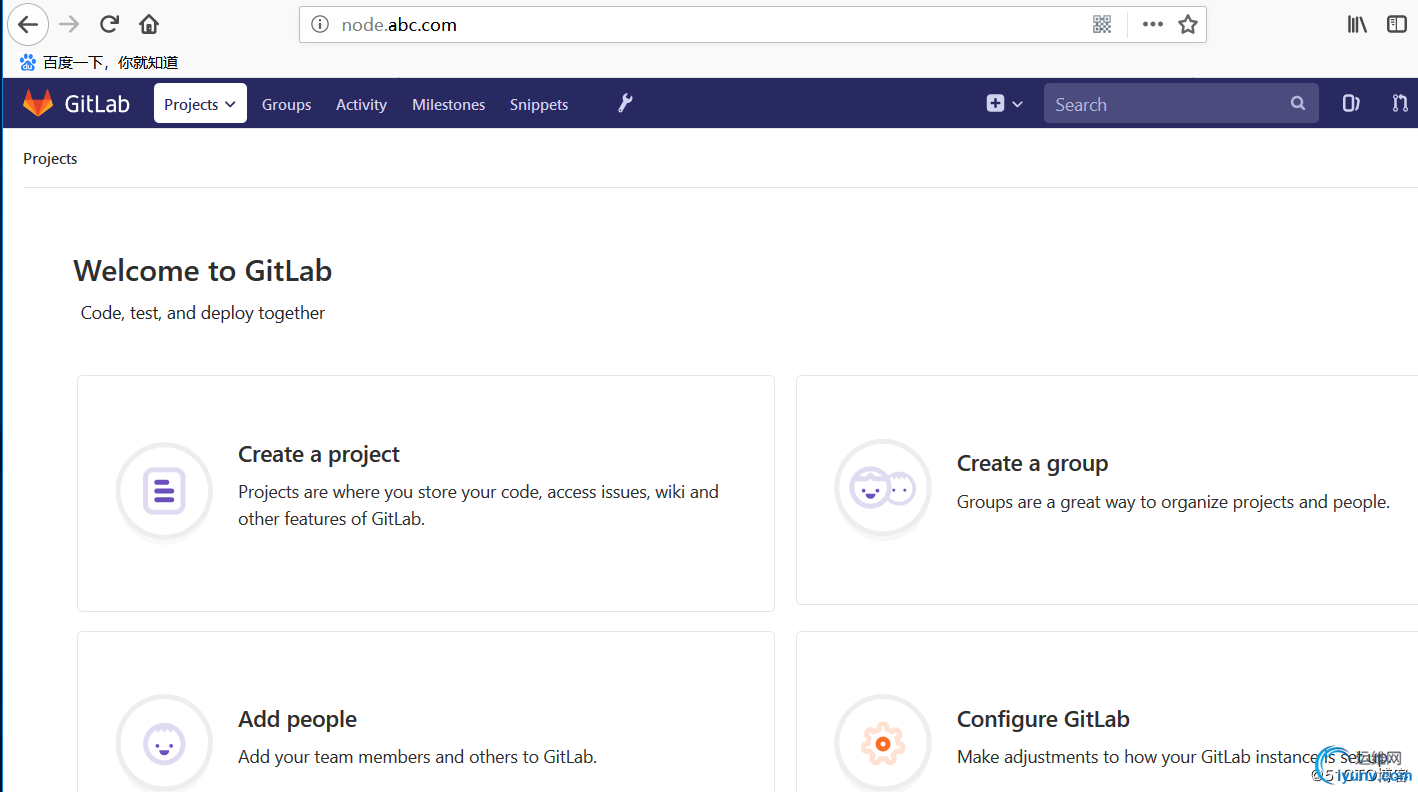Click 'Groups are a great way' description
This screenshot has height=792, width=1418.
[x=1173, y=502]
